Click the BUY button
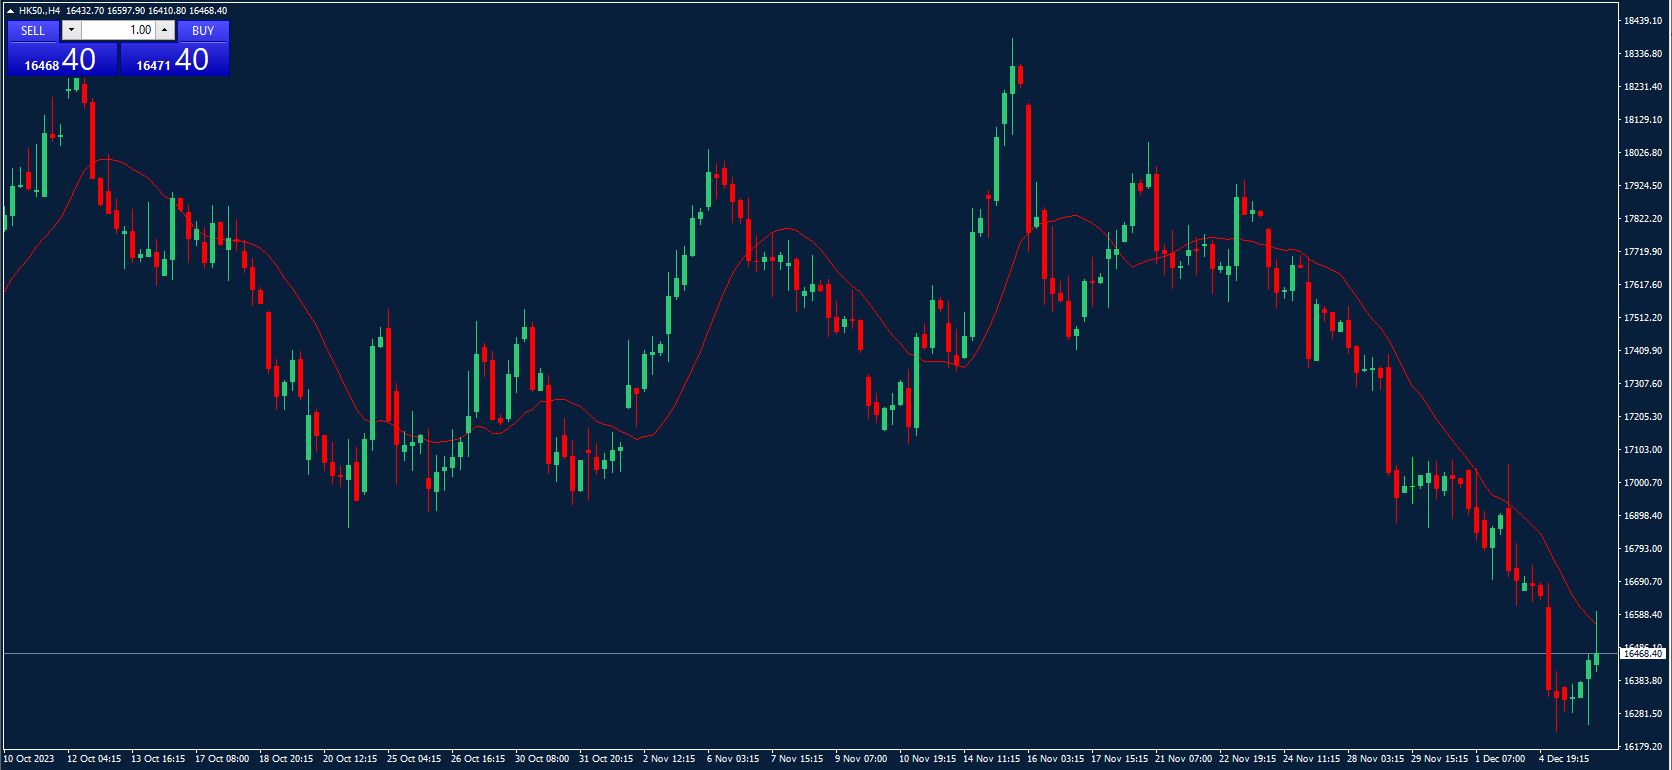The height and width of the screenshot is (770, 1672). tap(203, 31)
